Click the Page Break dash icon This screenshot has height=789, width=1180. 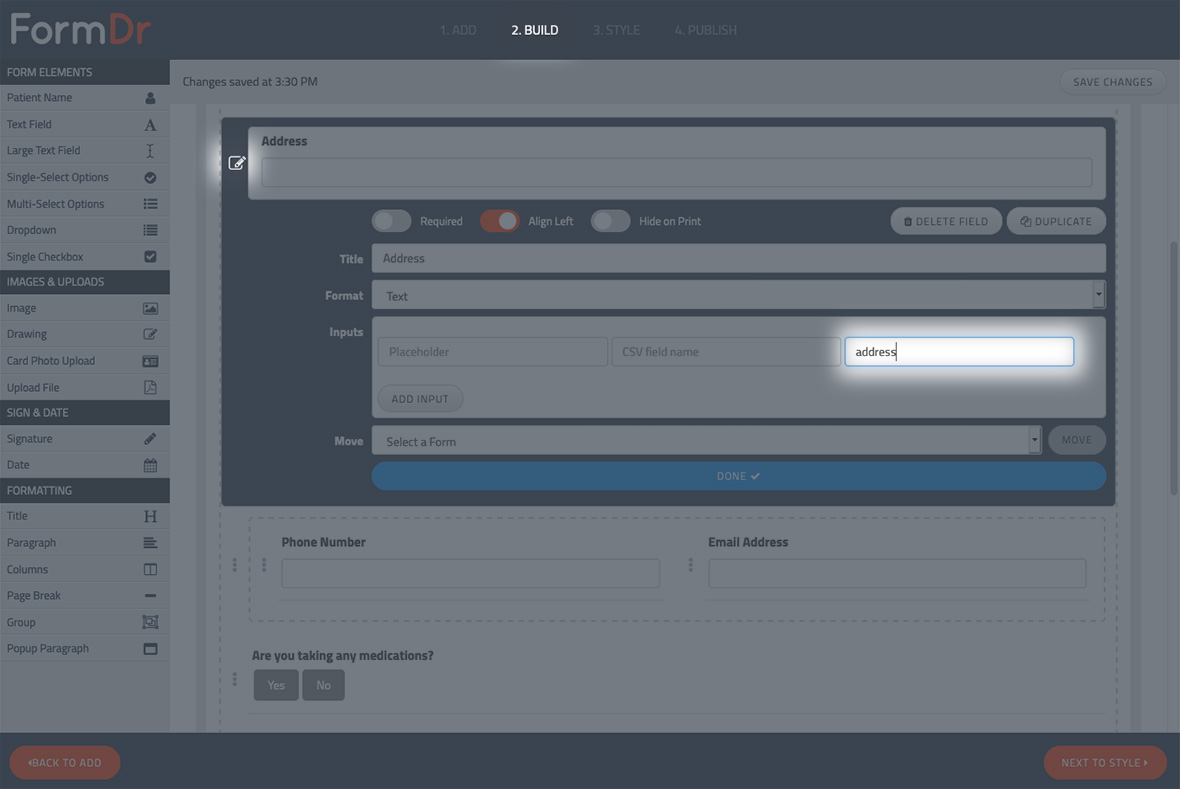tap(151, 596)
